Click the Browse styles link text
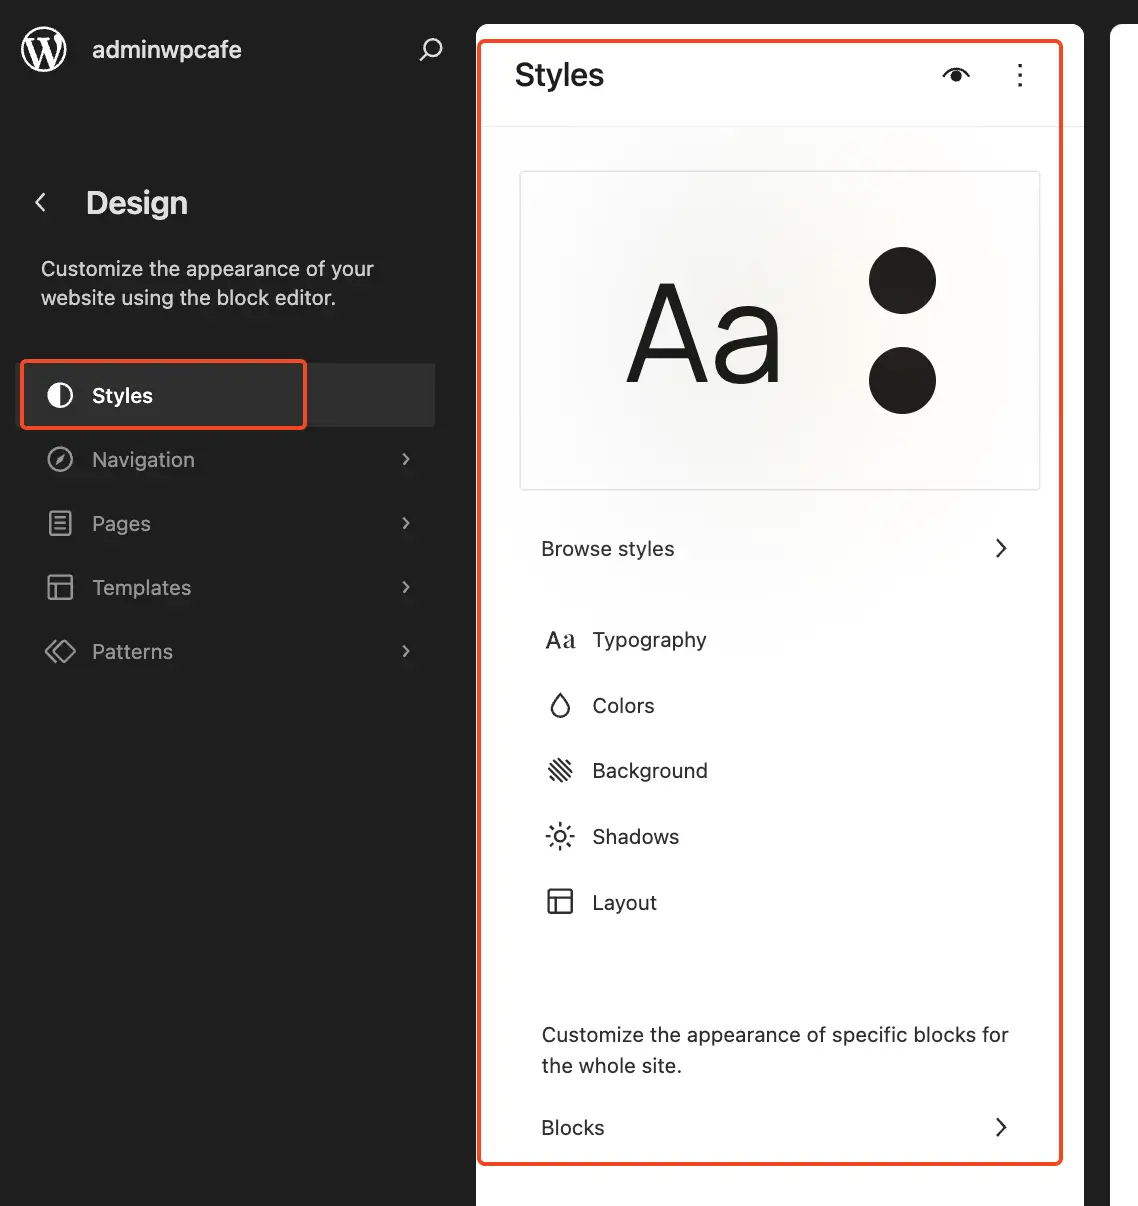 [x=607, y=548]
